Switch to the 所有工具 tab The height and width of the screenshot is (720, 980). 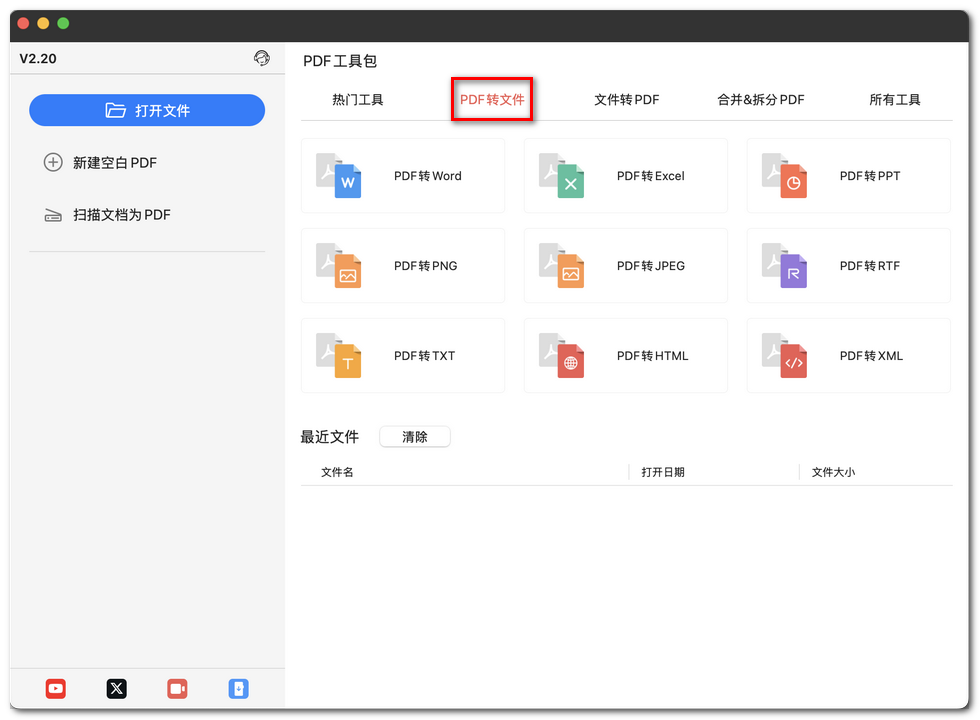[x=895, y=99]
